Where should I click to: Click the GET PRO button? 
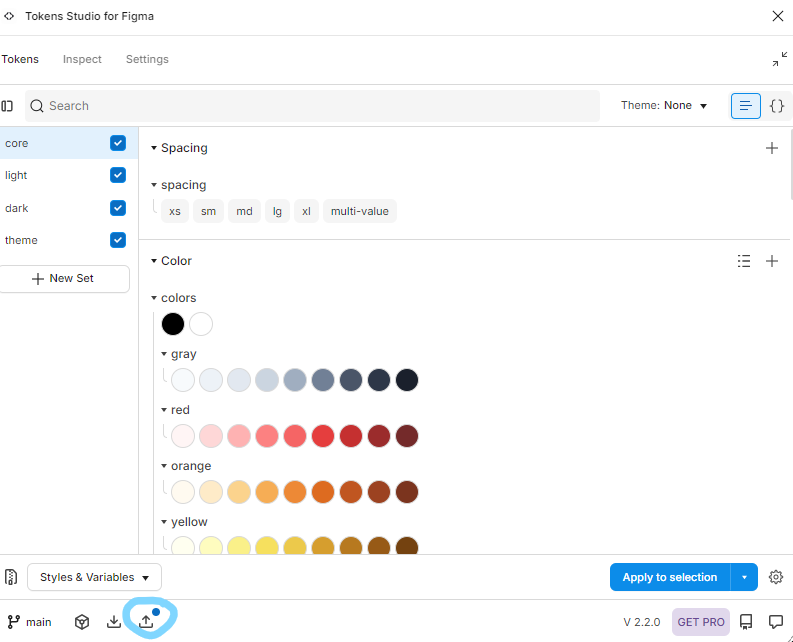pyautogui.click(x=701, y=622)
